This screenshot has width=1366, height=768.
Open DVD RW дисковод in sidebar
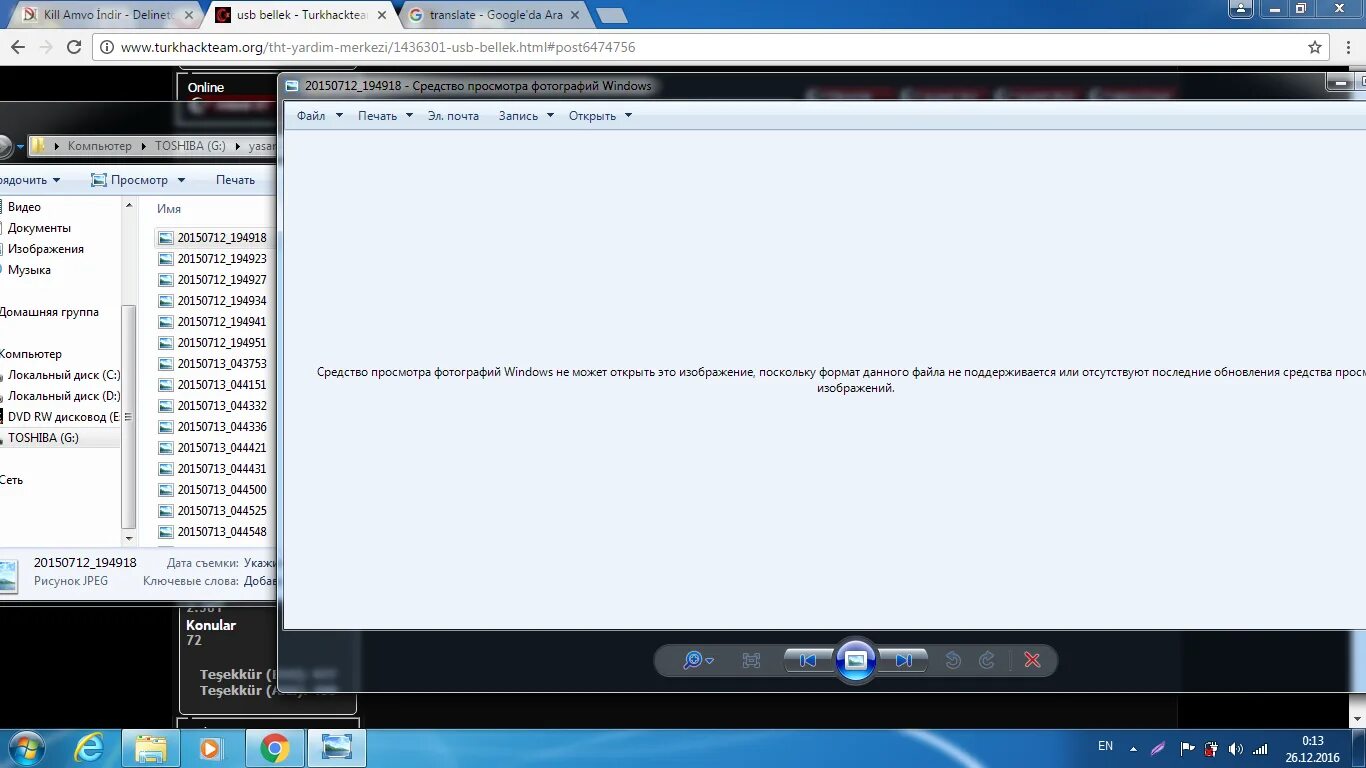click(x=63, y=417)
